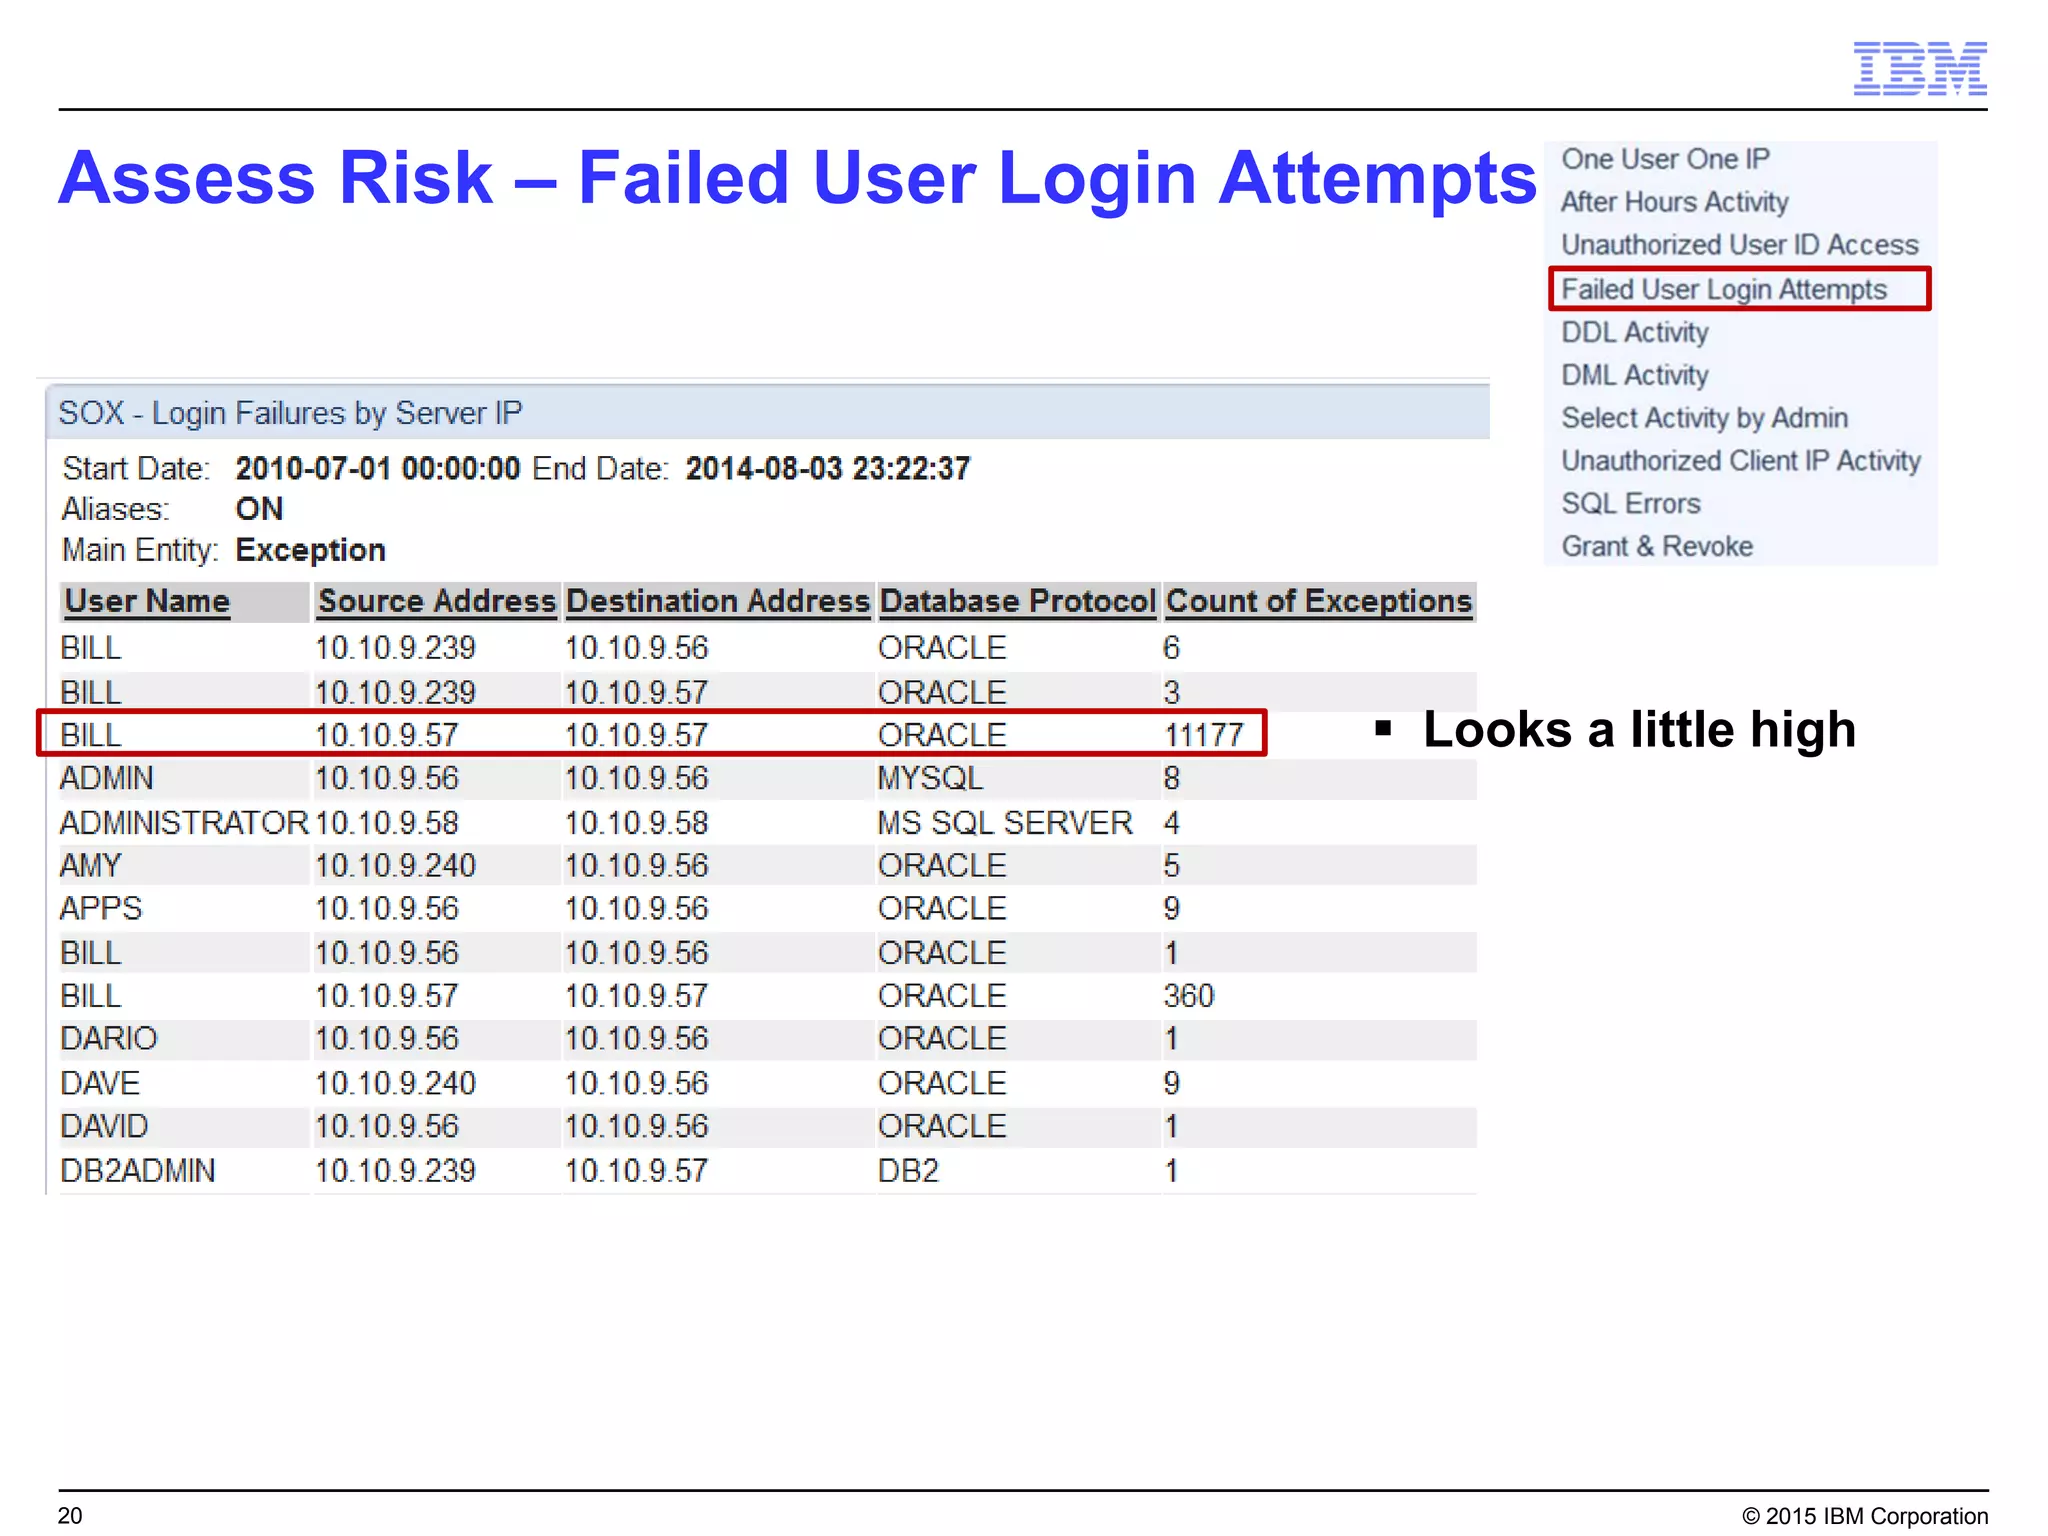
Task: Open the One User One IP report
Action: pos(1665,159)
